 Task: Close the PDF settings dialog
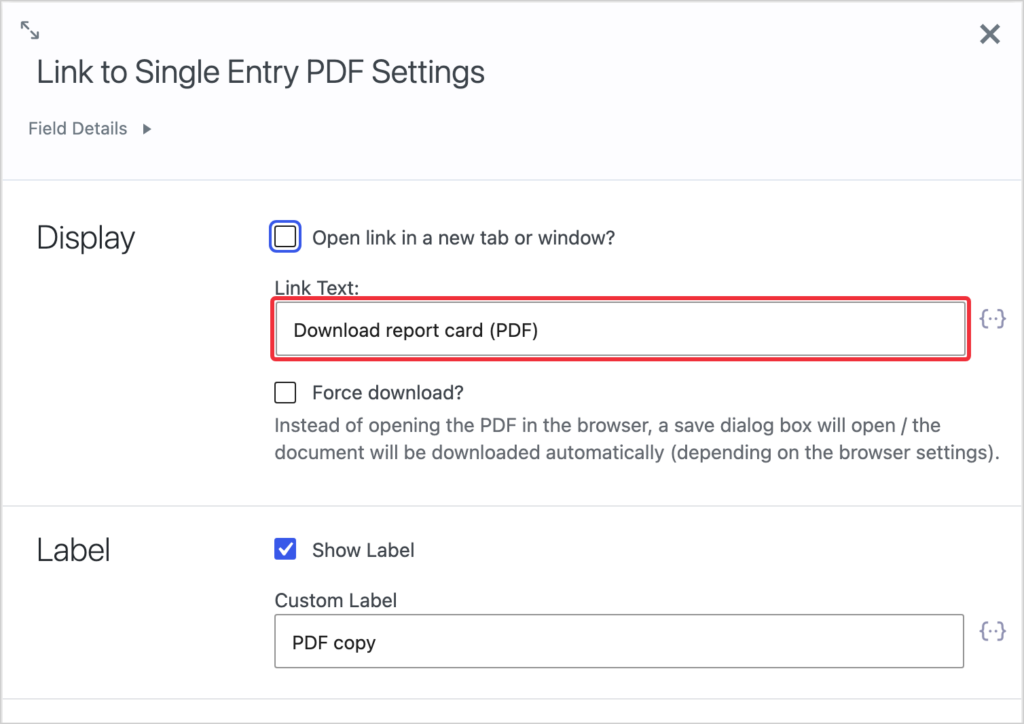tap(989, 34)
